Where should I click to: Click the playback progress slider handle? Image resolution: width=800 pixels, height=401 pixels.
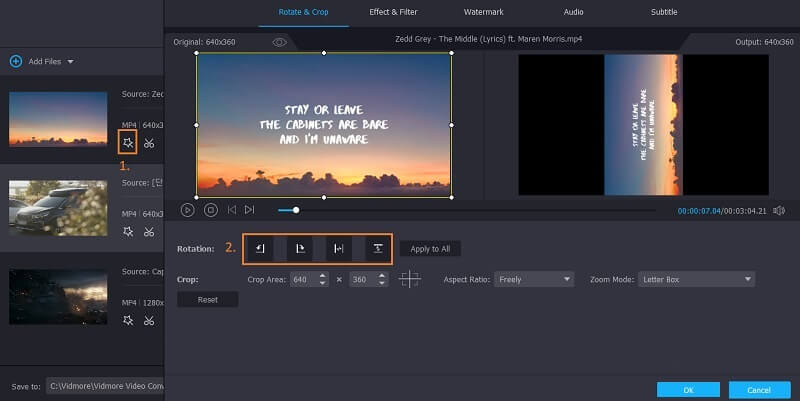[296, 210]
